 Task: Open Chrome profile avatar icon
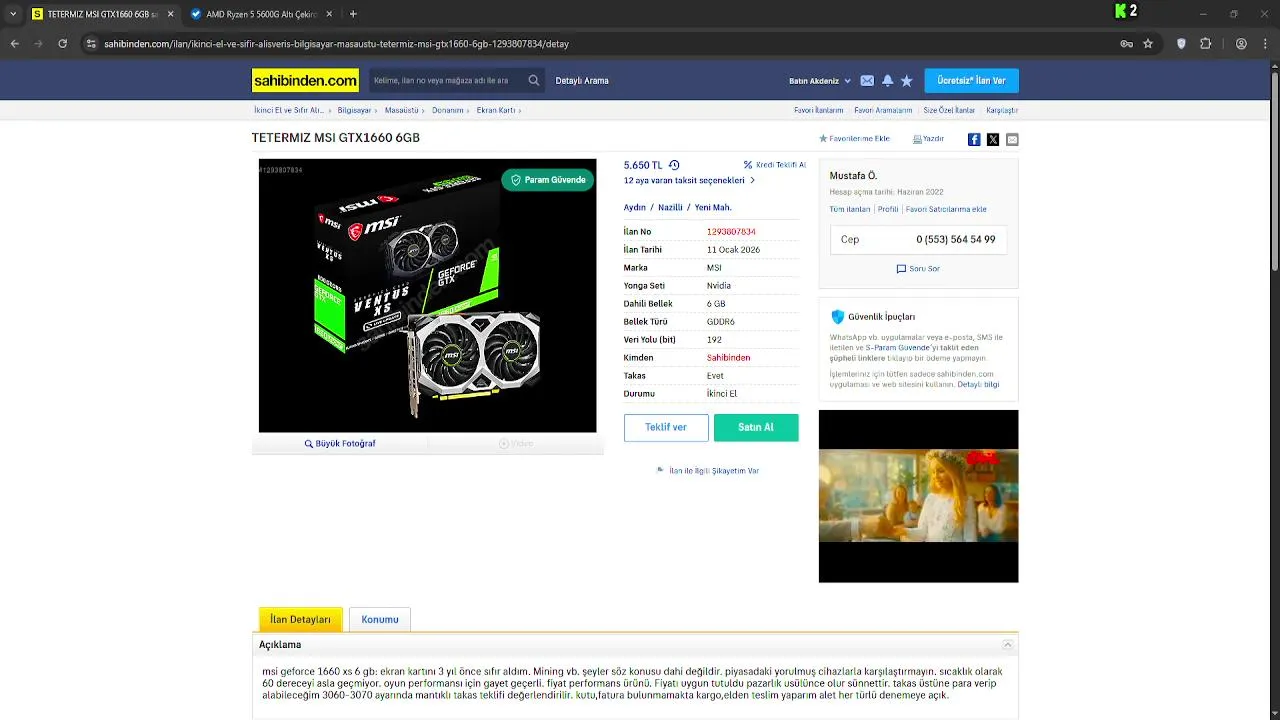coord(1241,44)
